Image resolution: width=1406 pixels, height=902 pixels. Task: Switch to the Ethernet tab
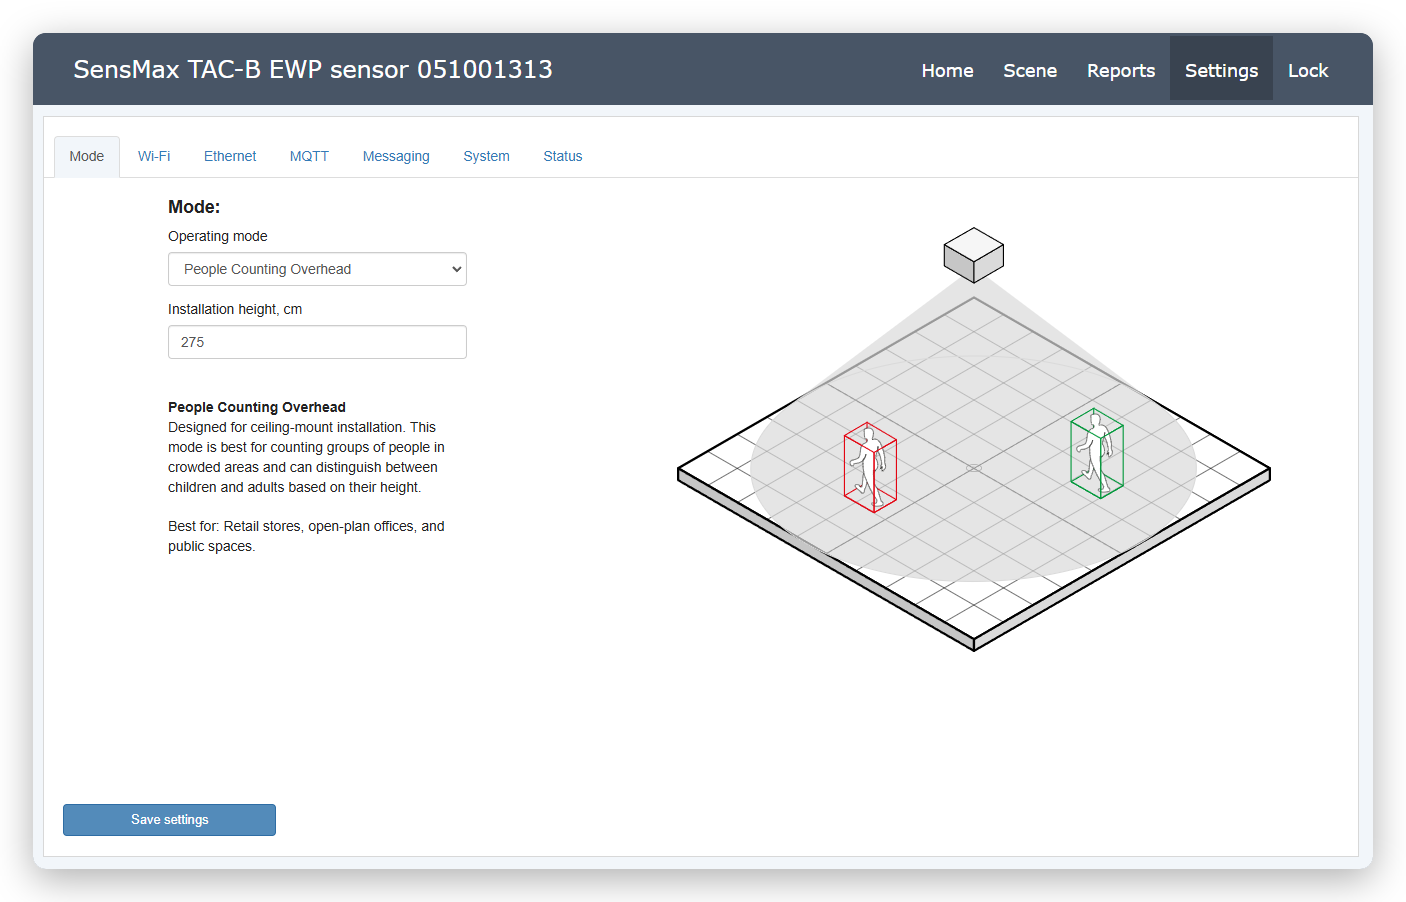coord(230,156)
